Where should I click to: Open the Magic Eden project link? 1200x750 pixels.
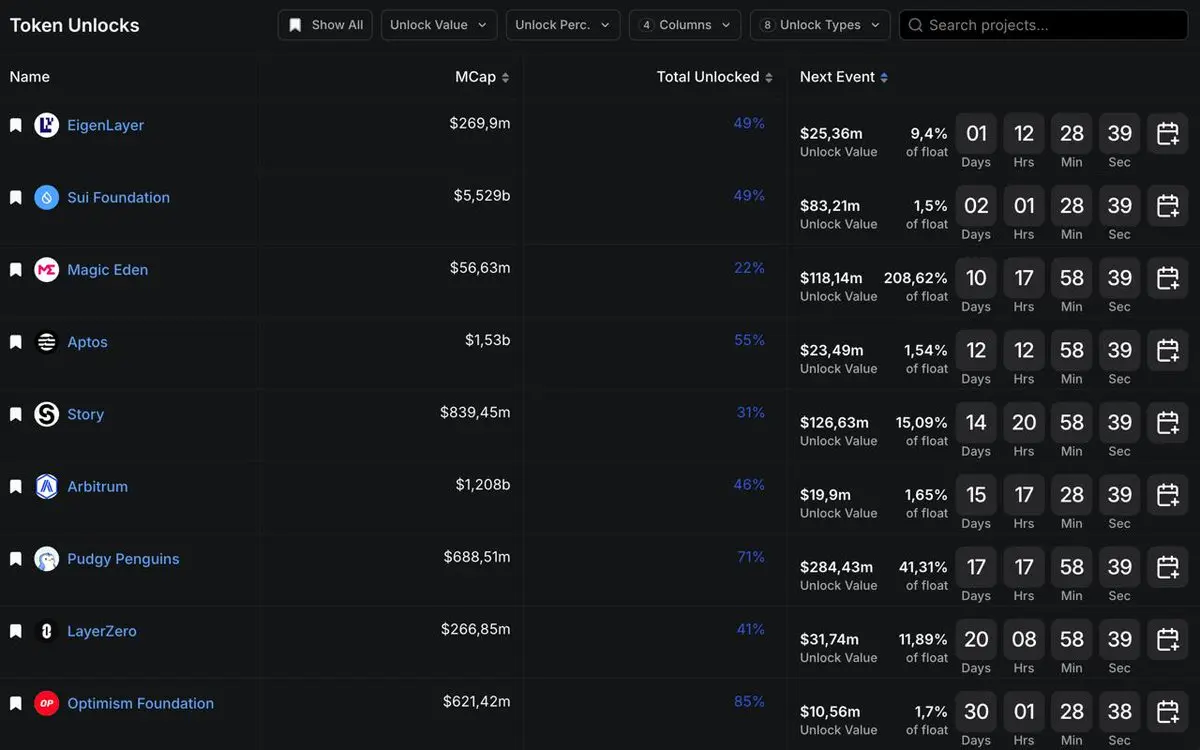click(x=107, y=270)
